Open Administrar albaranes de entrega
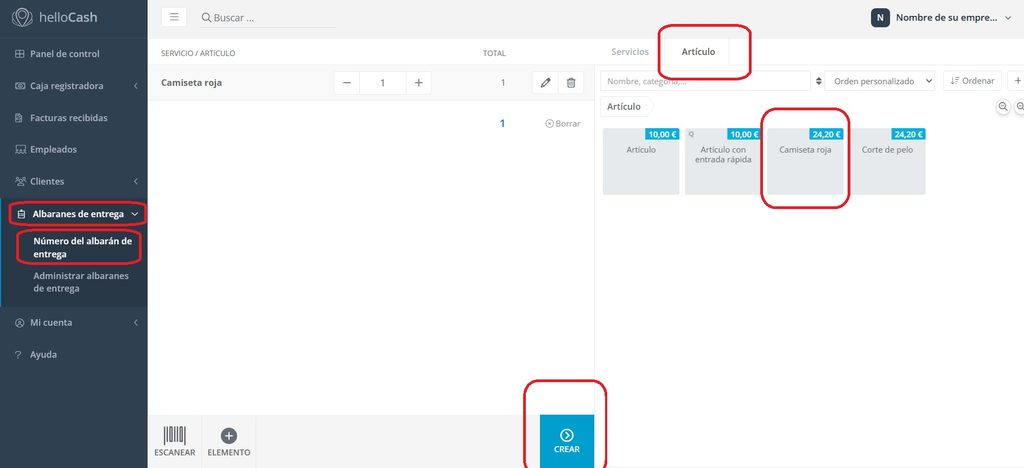 click(81, 282)
